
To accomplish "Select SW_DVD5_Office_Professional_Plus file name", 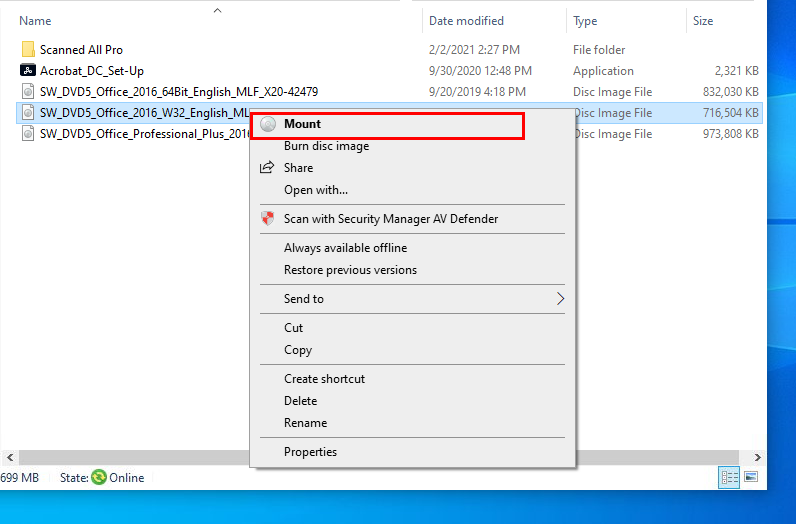I will tap(145, 134).
